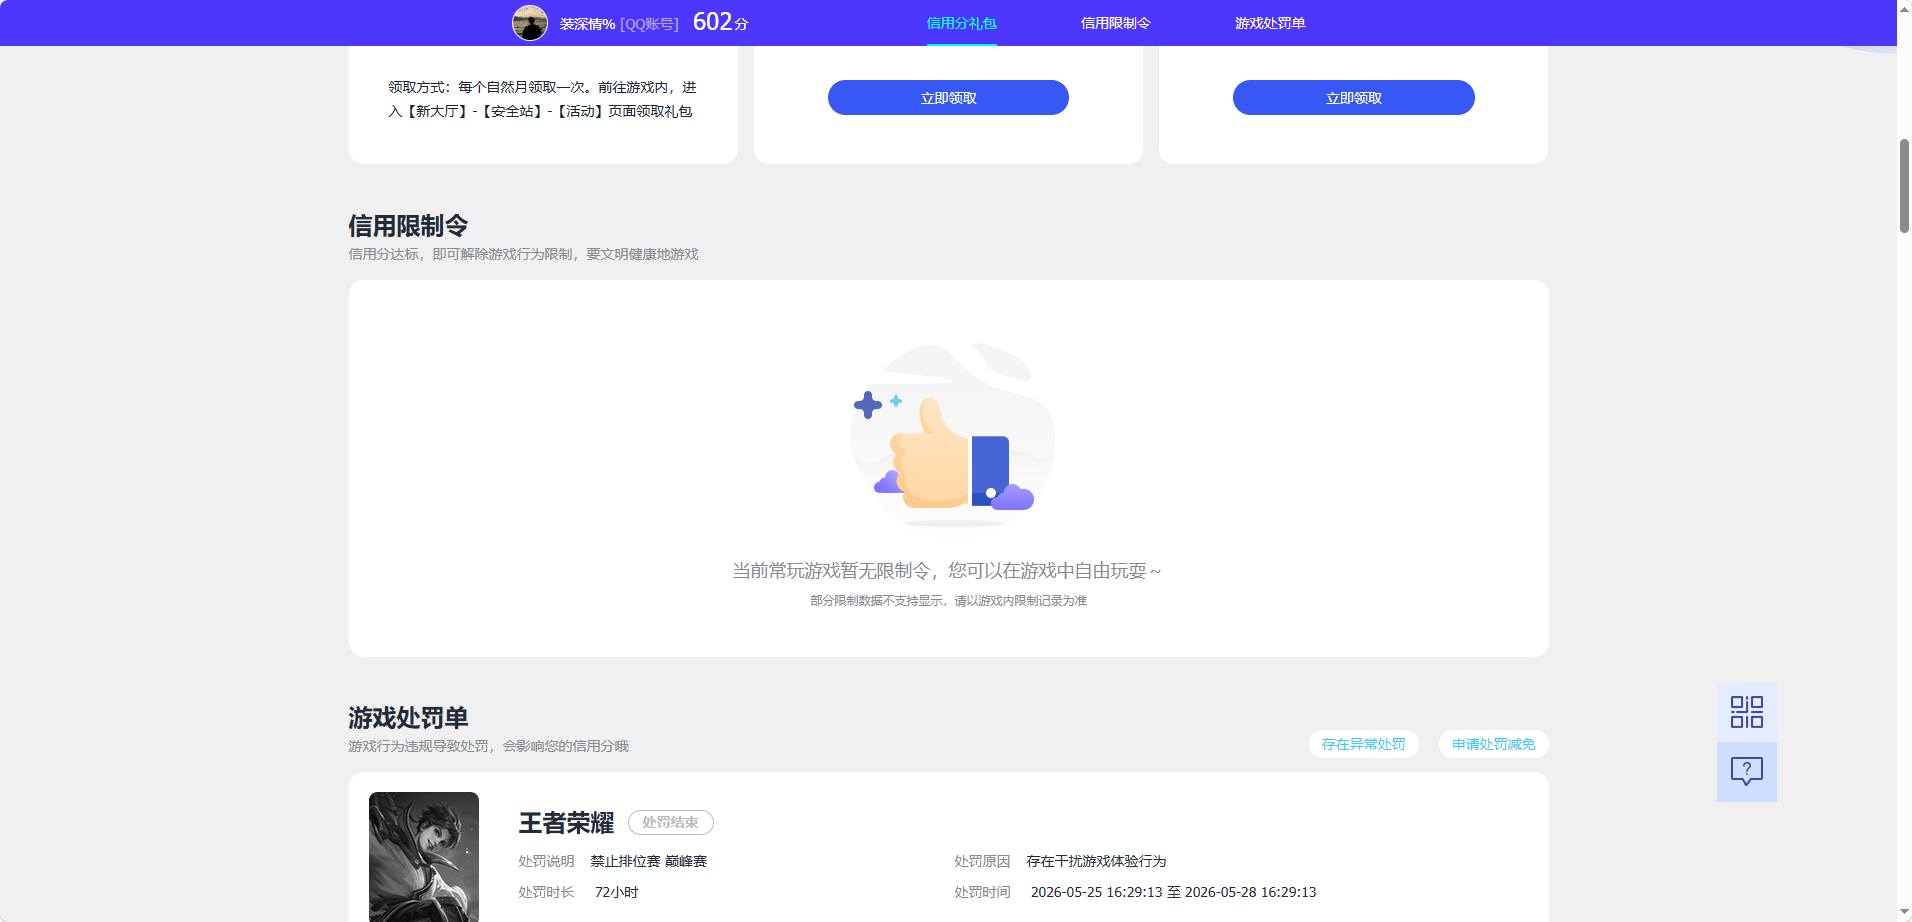
Task: Click the username 装深情% text
Action: pyautogui.click(x=587, y=23)
